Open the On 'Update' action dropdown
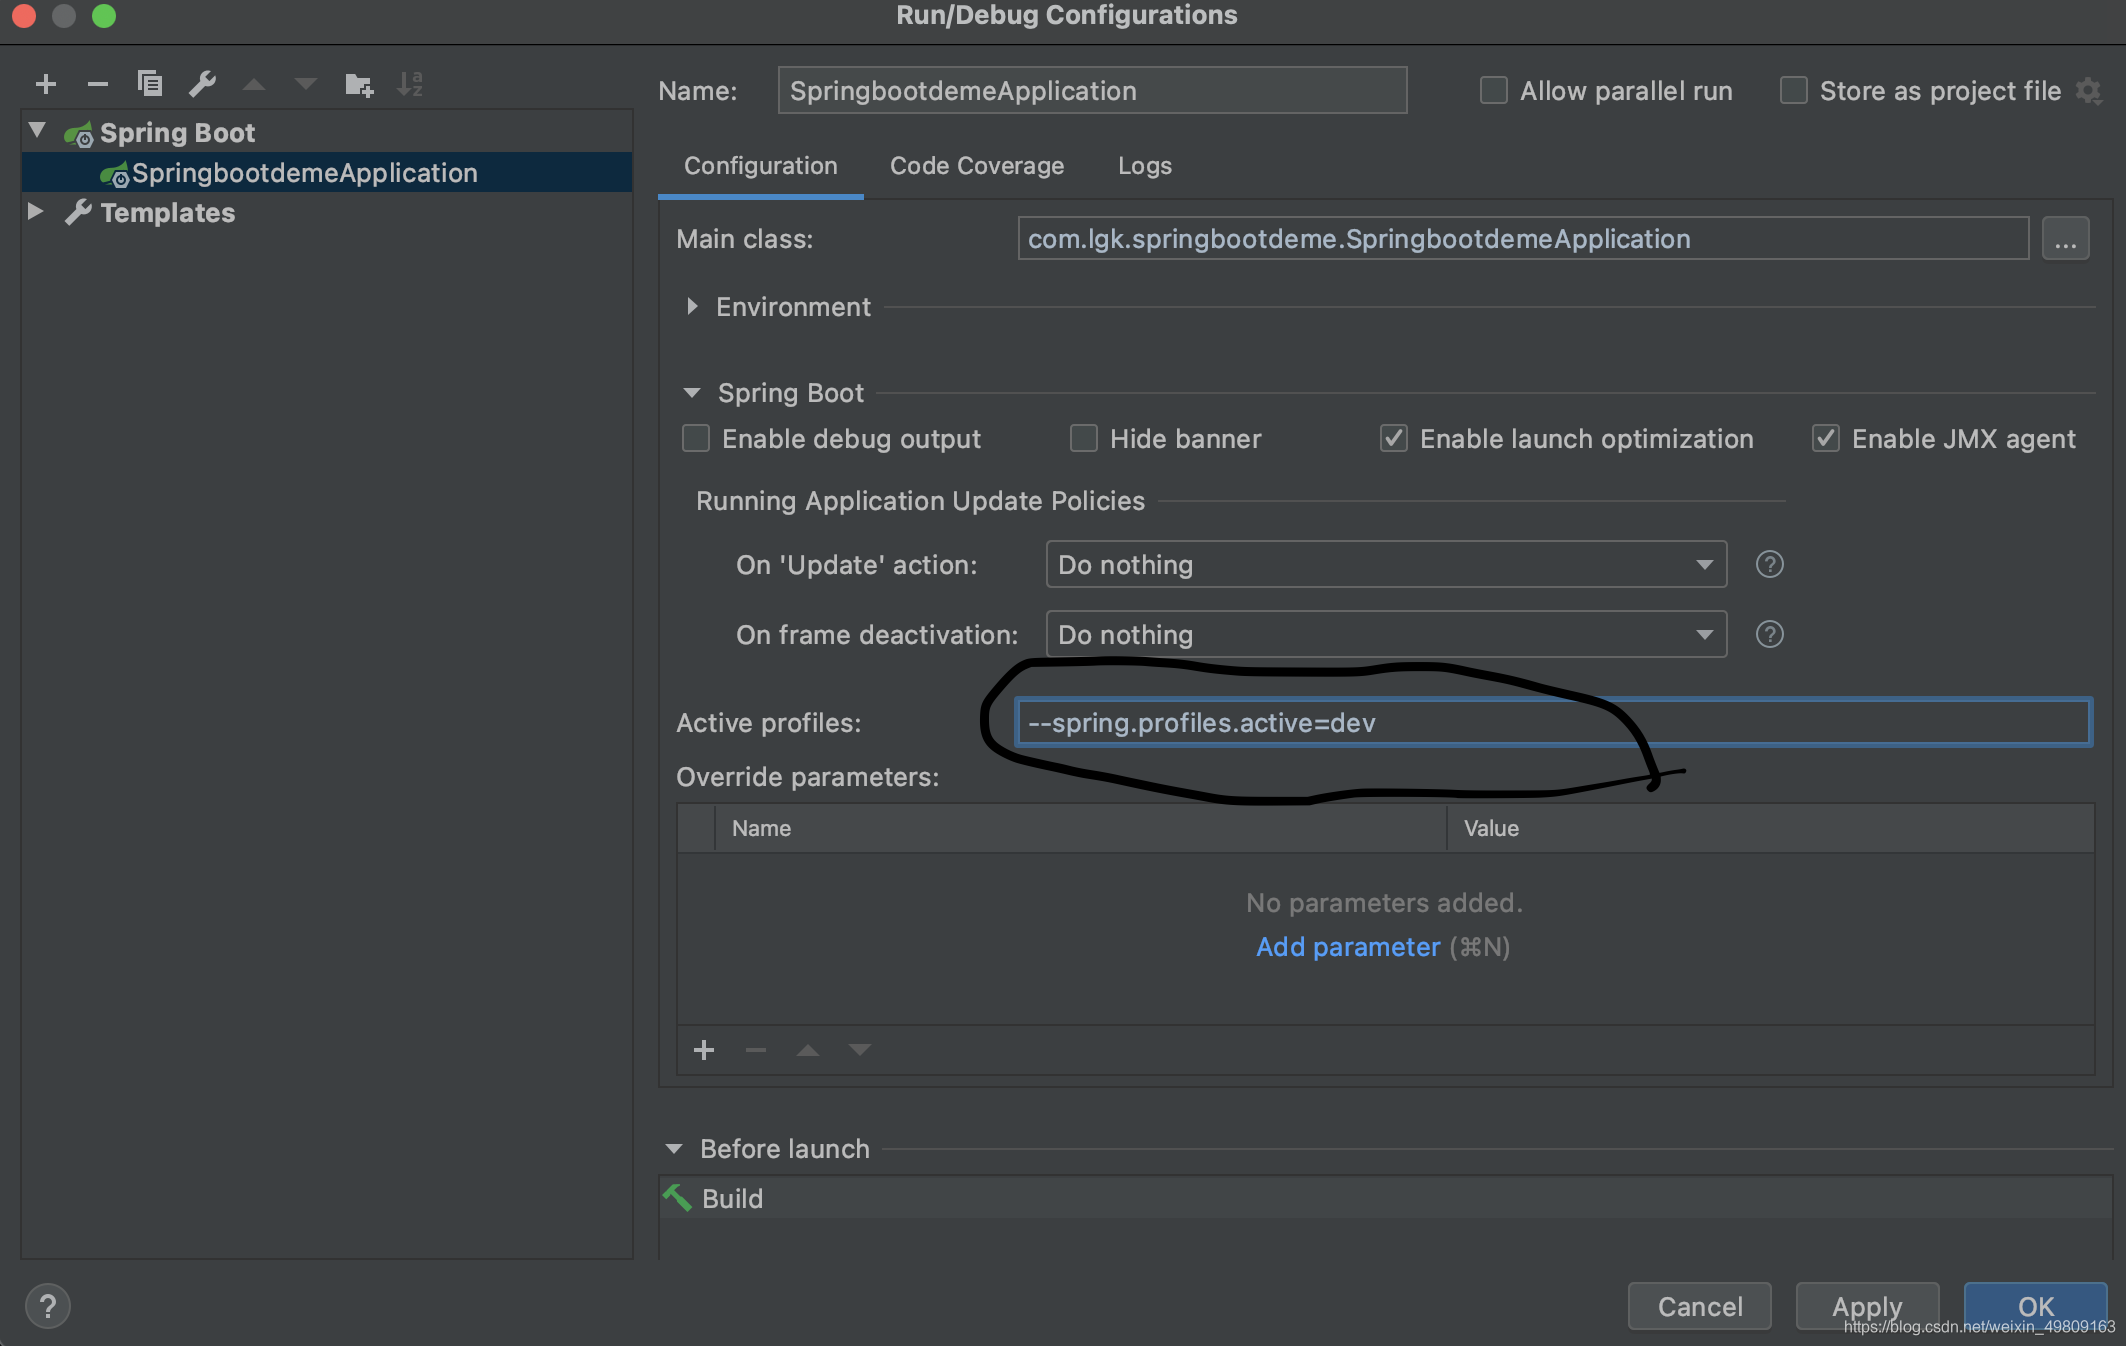This screenshot has width=2126, height=1346. coord(1386,565)
